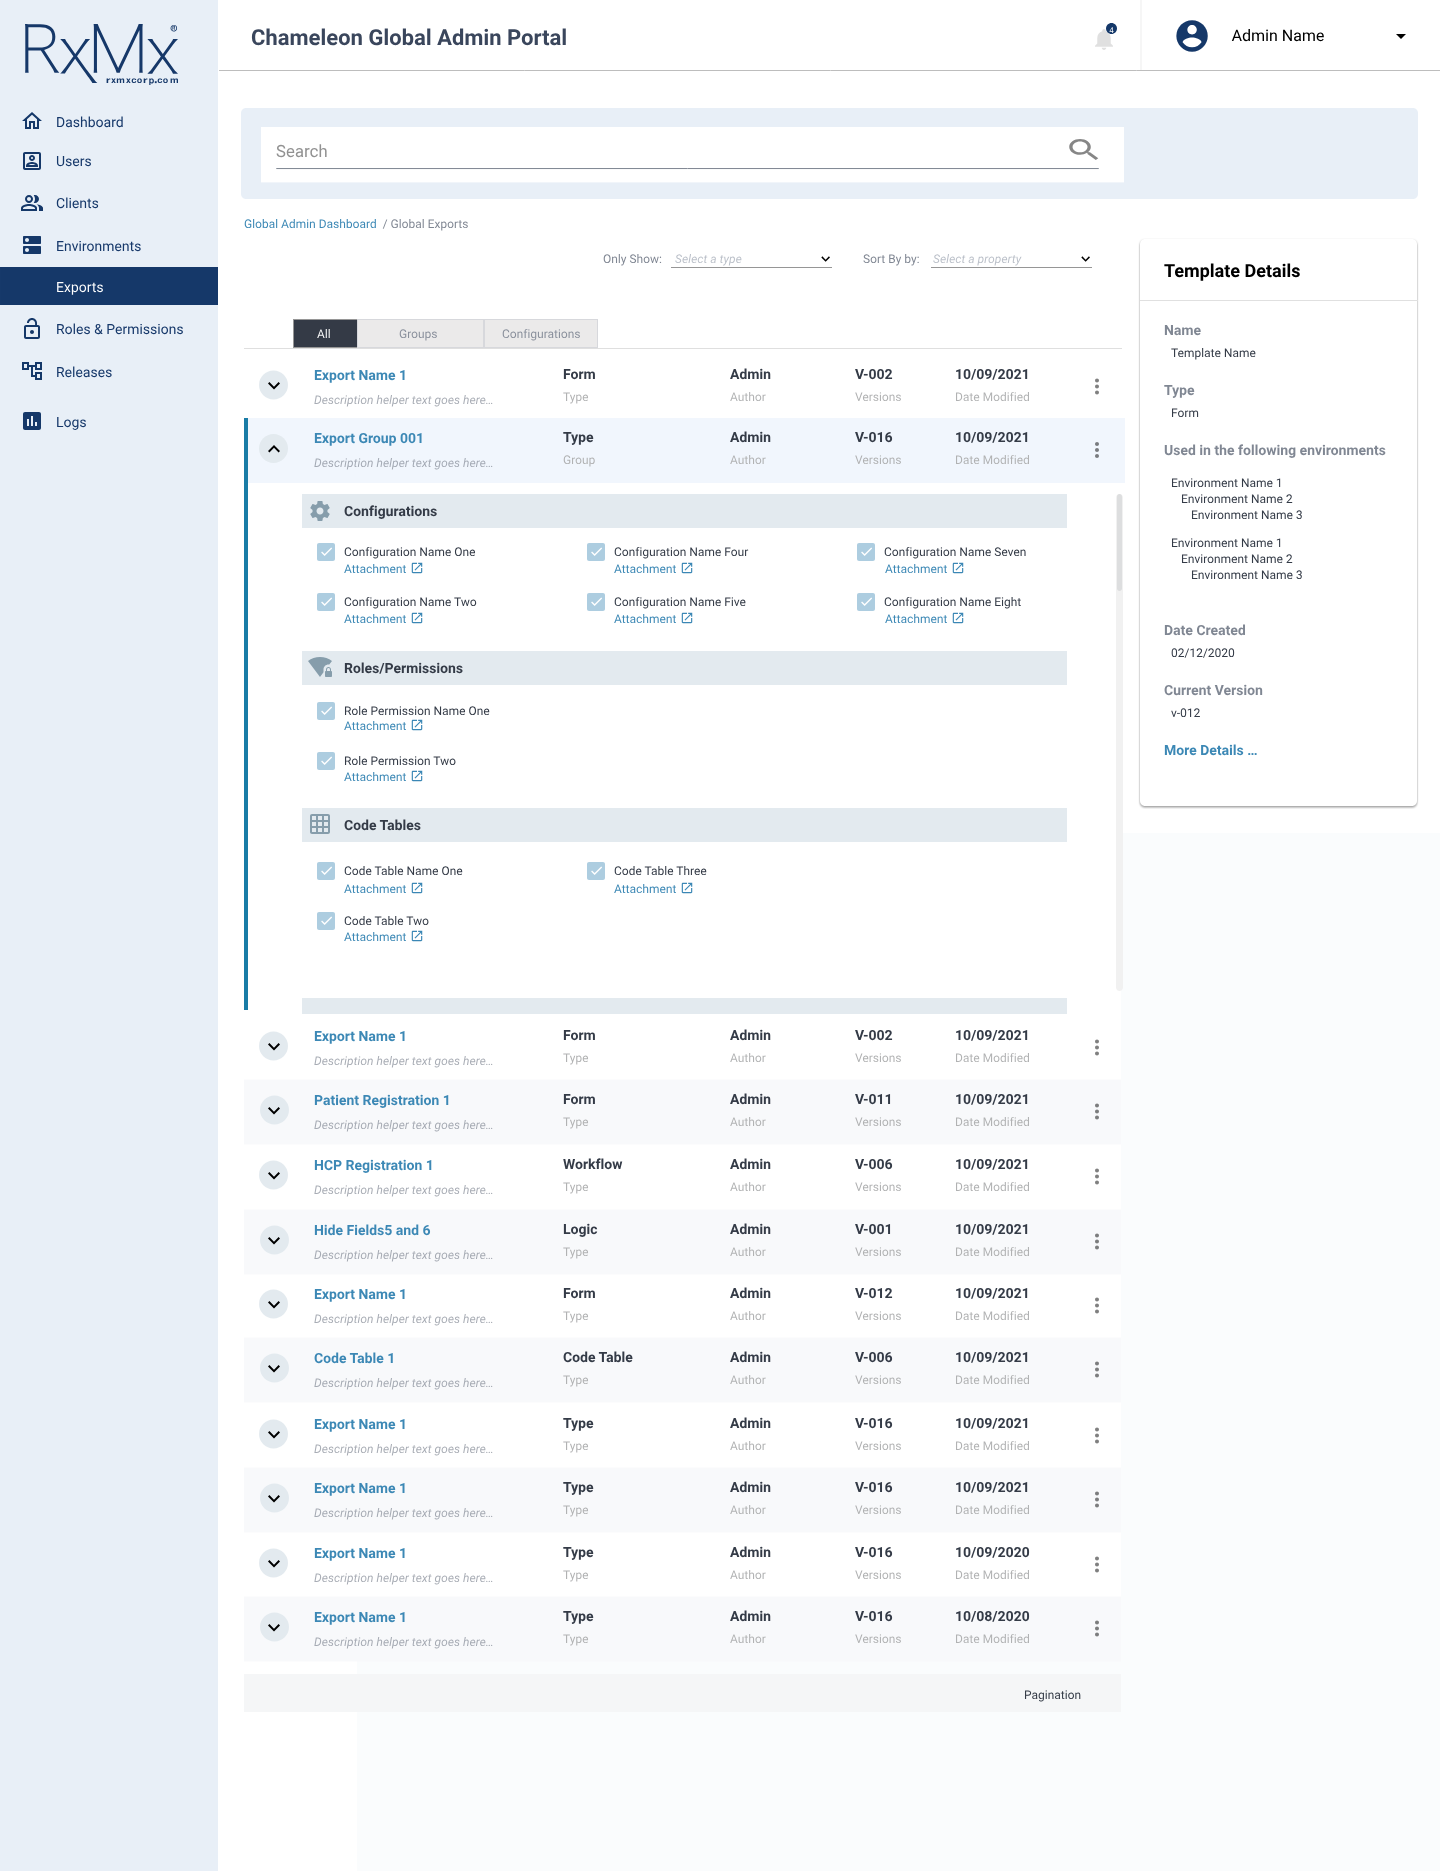Image resolution: width=1440 pixels, height=1871 pixels.
Task: Expand the Code Table 1 row
Action: pos(274,1368)
